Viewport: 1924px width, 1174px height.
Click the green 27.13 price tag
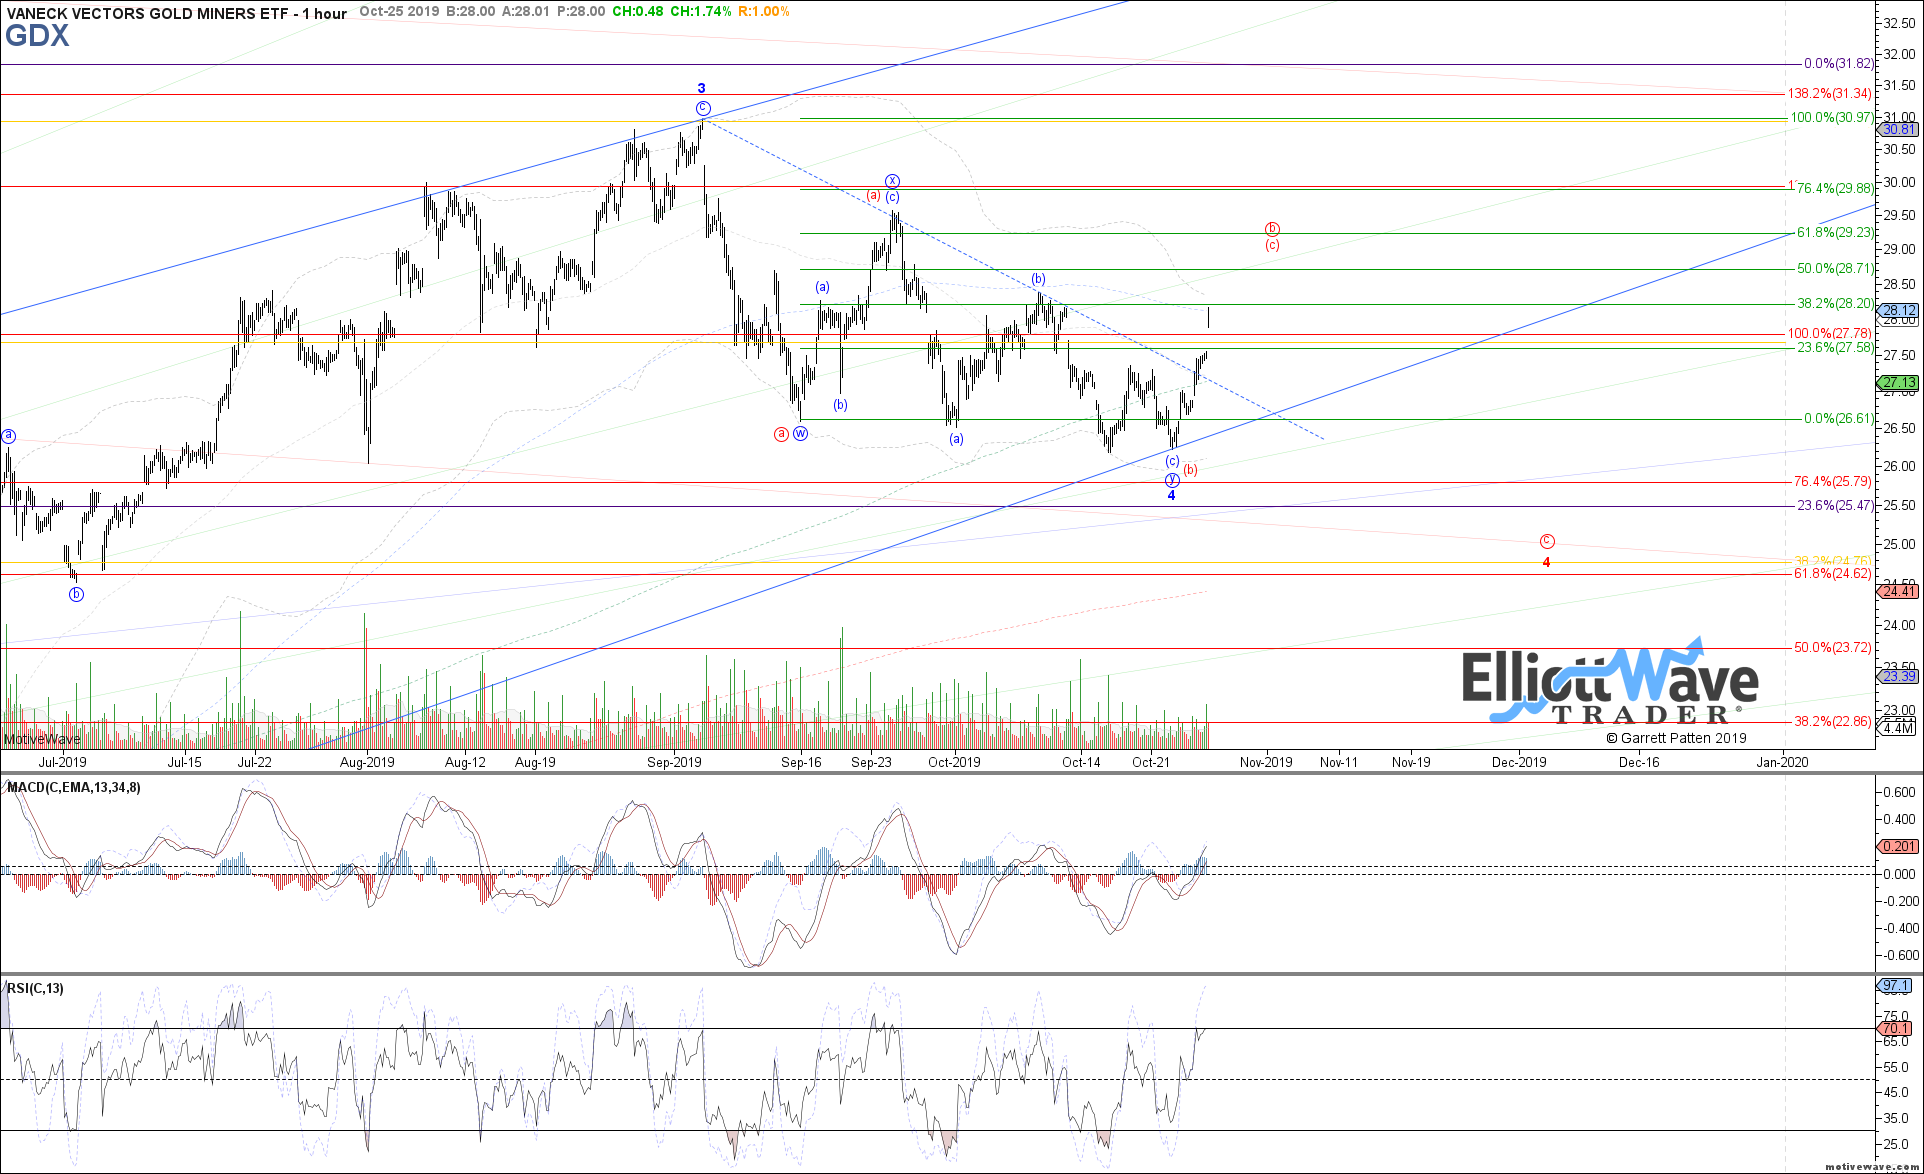(1899, 382)
